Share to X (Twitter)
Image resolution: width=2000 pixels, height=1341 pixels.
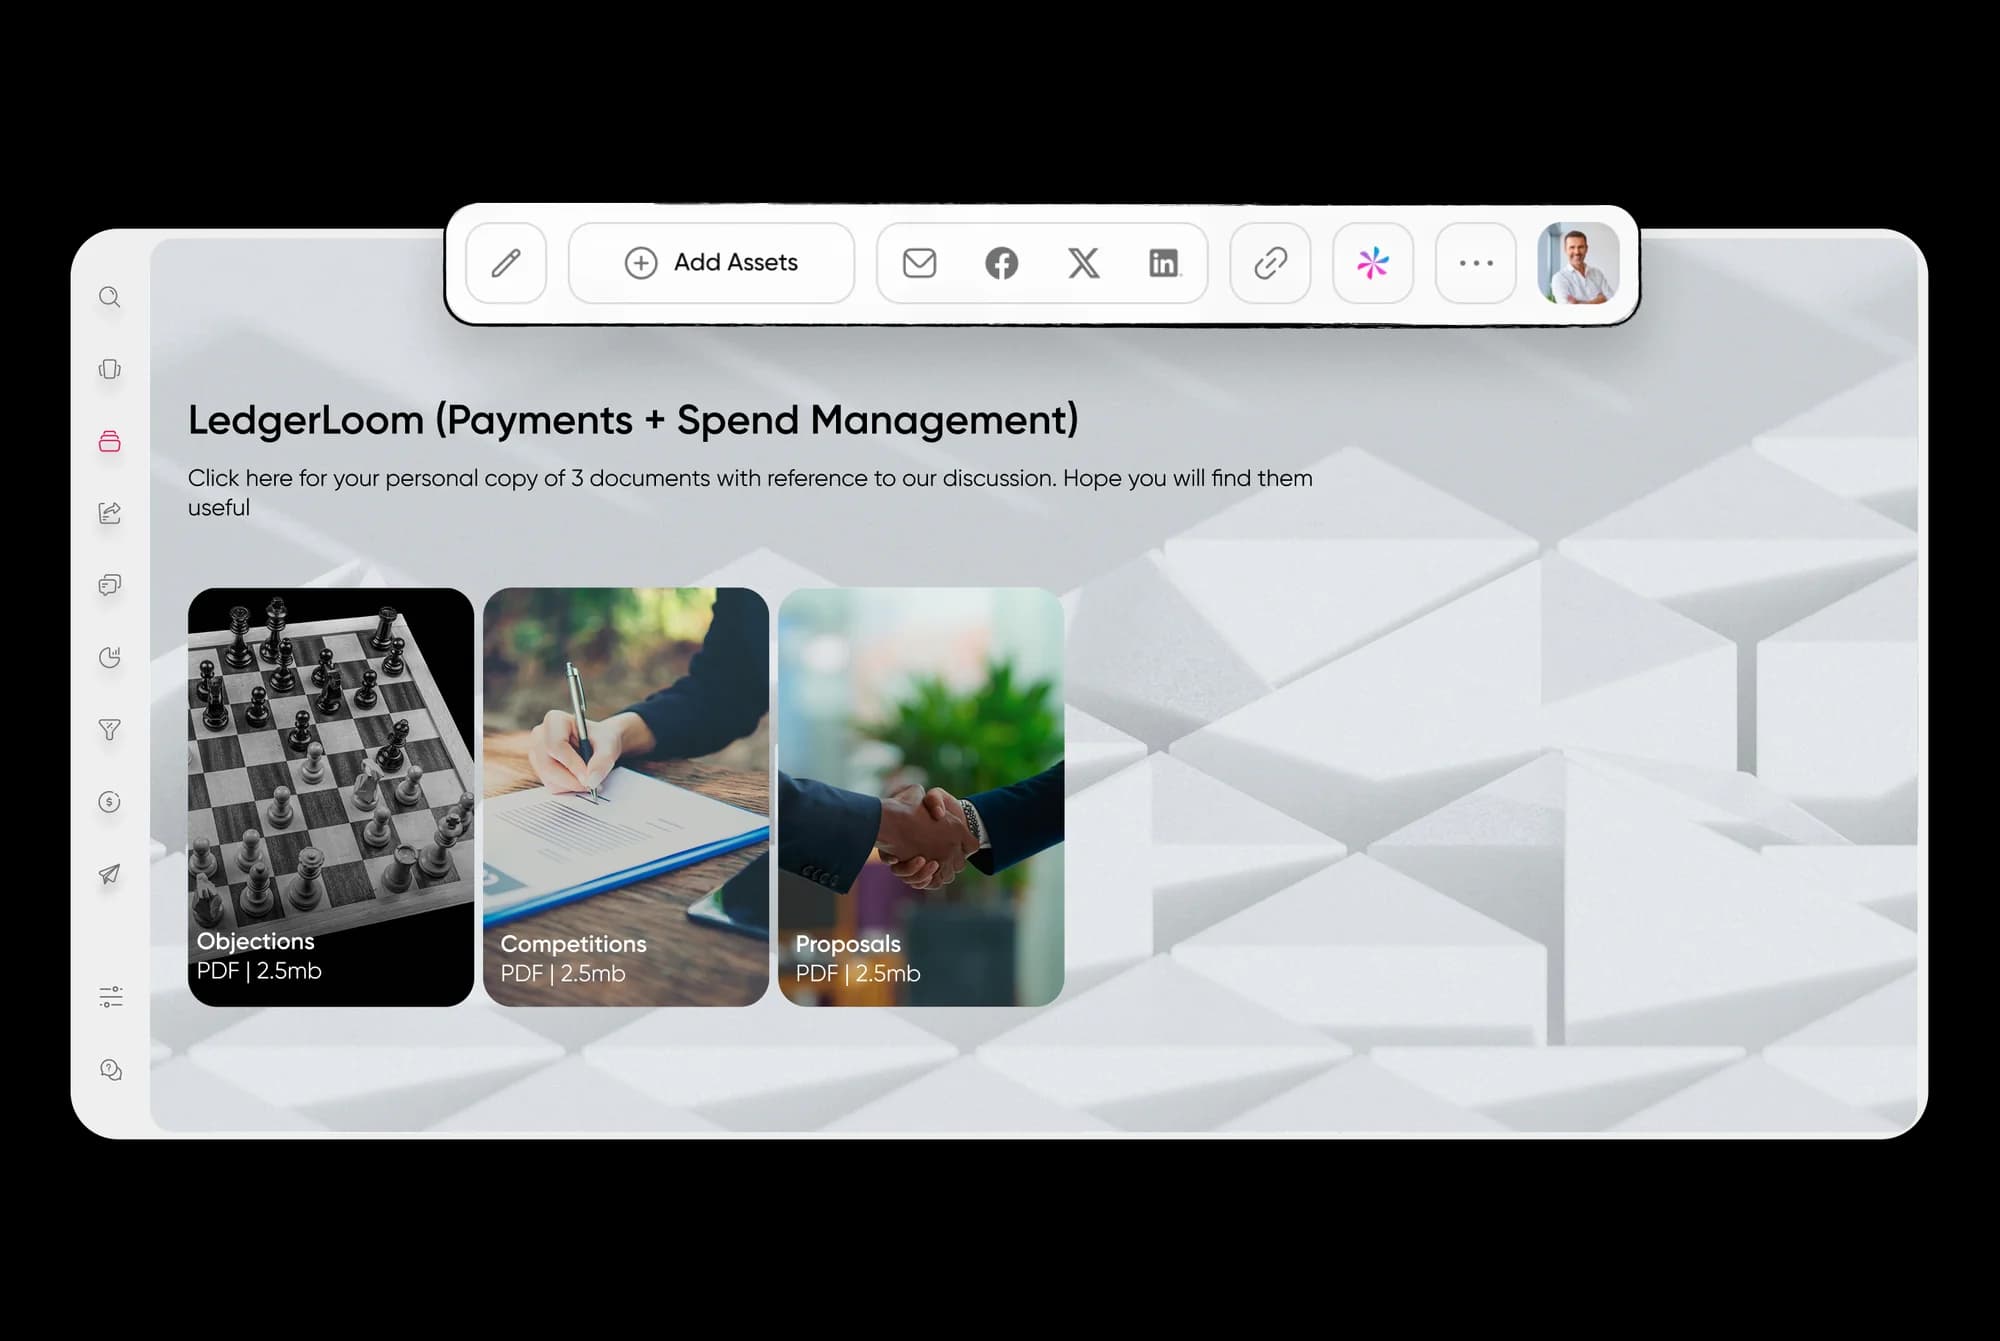click(x=1083, y=263)
